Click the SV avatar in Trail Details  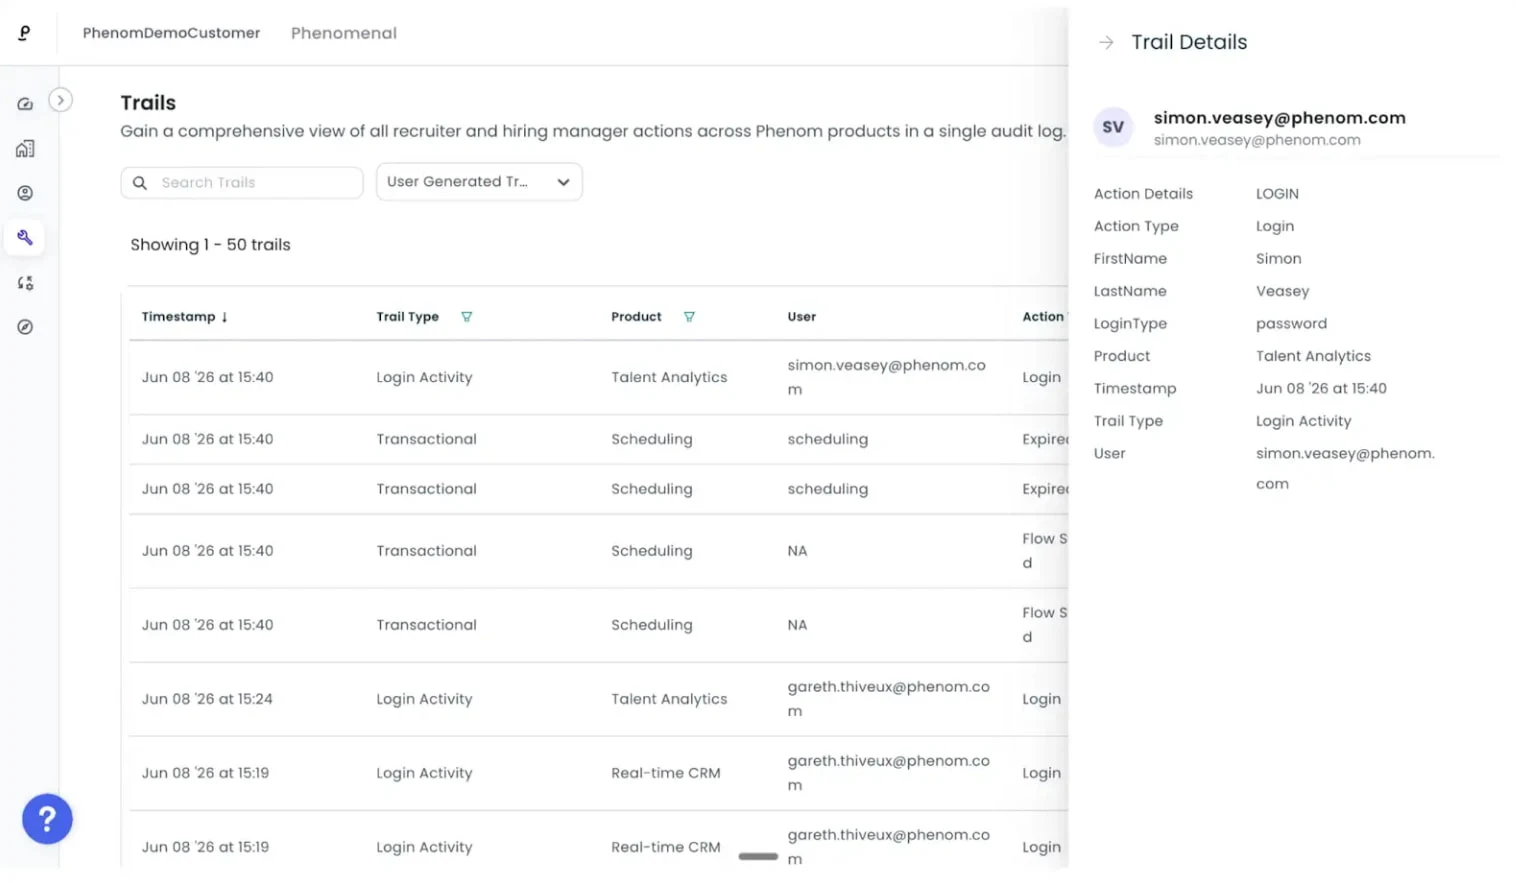coord(1113,127)
